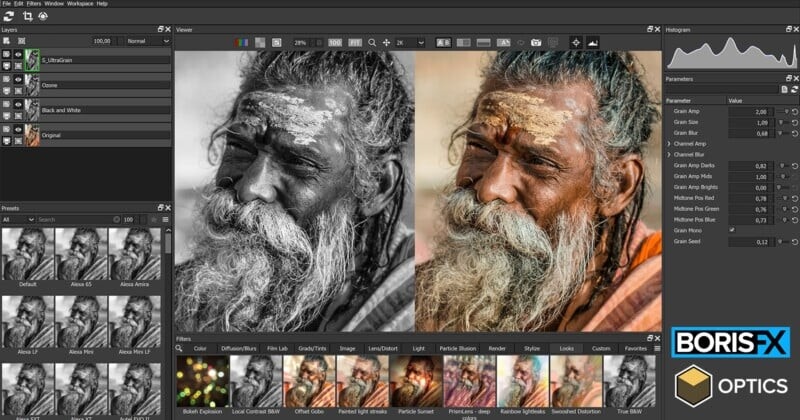Click the FIT zoom button
The image size is (800, 420).
coord(355,43)
